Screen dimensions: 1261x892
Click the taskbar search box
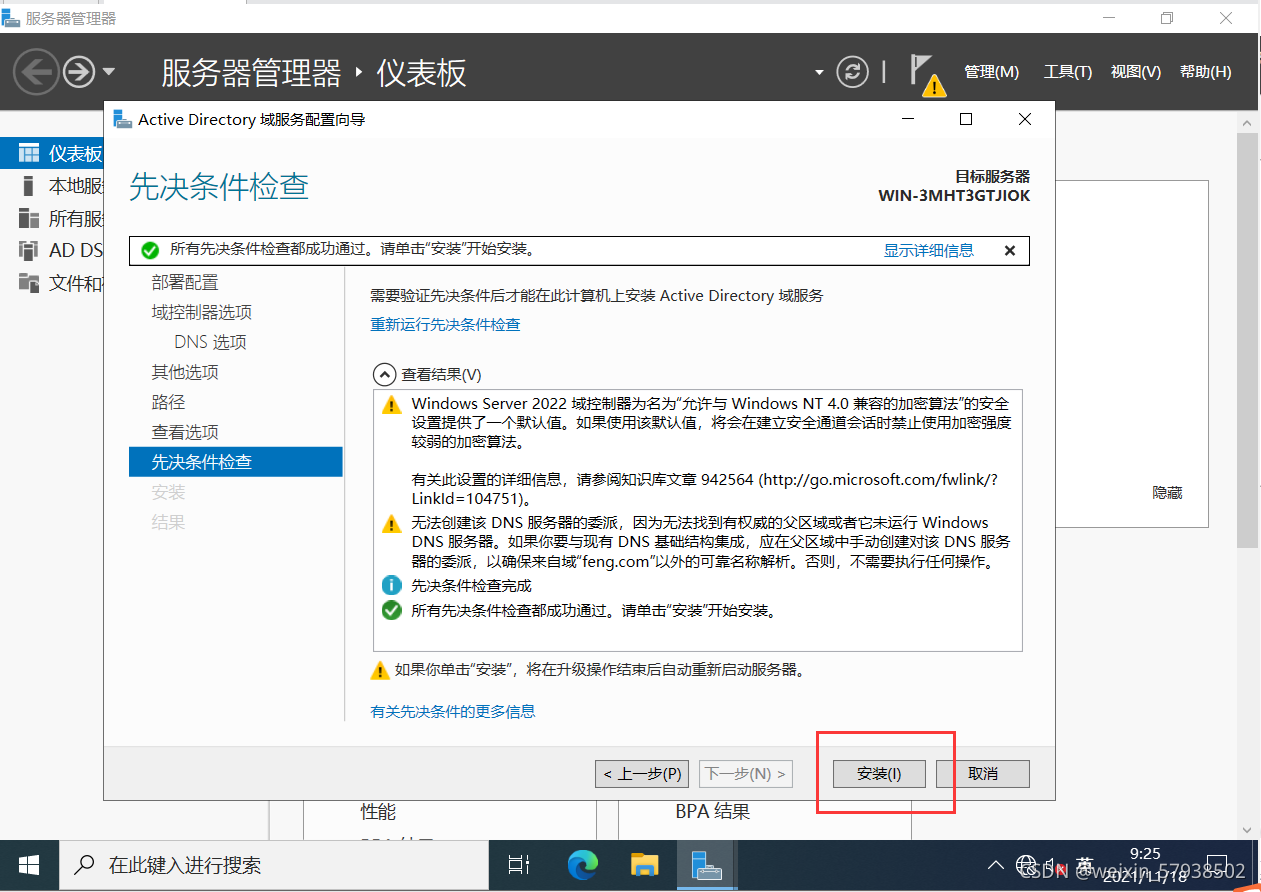[274, 866]
